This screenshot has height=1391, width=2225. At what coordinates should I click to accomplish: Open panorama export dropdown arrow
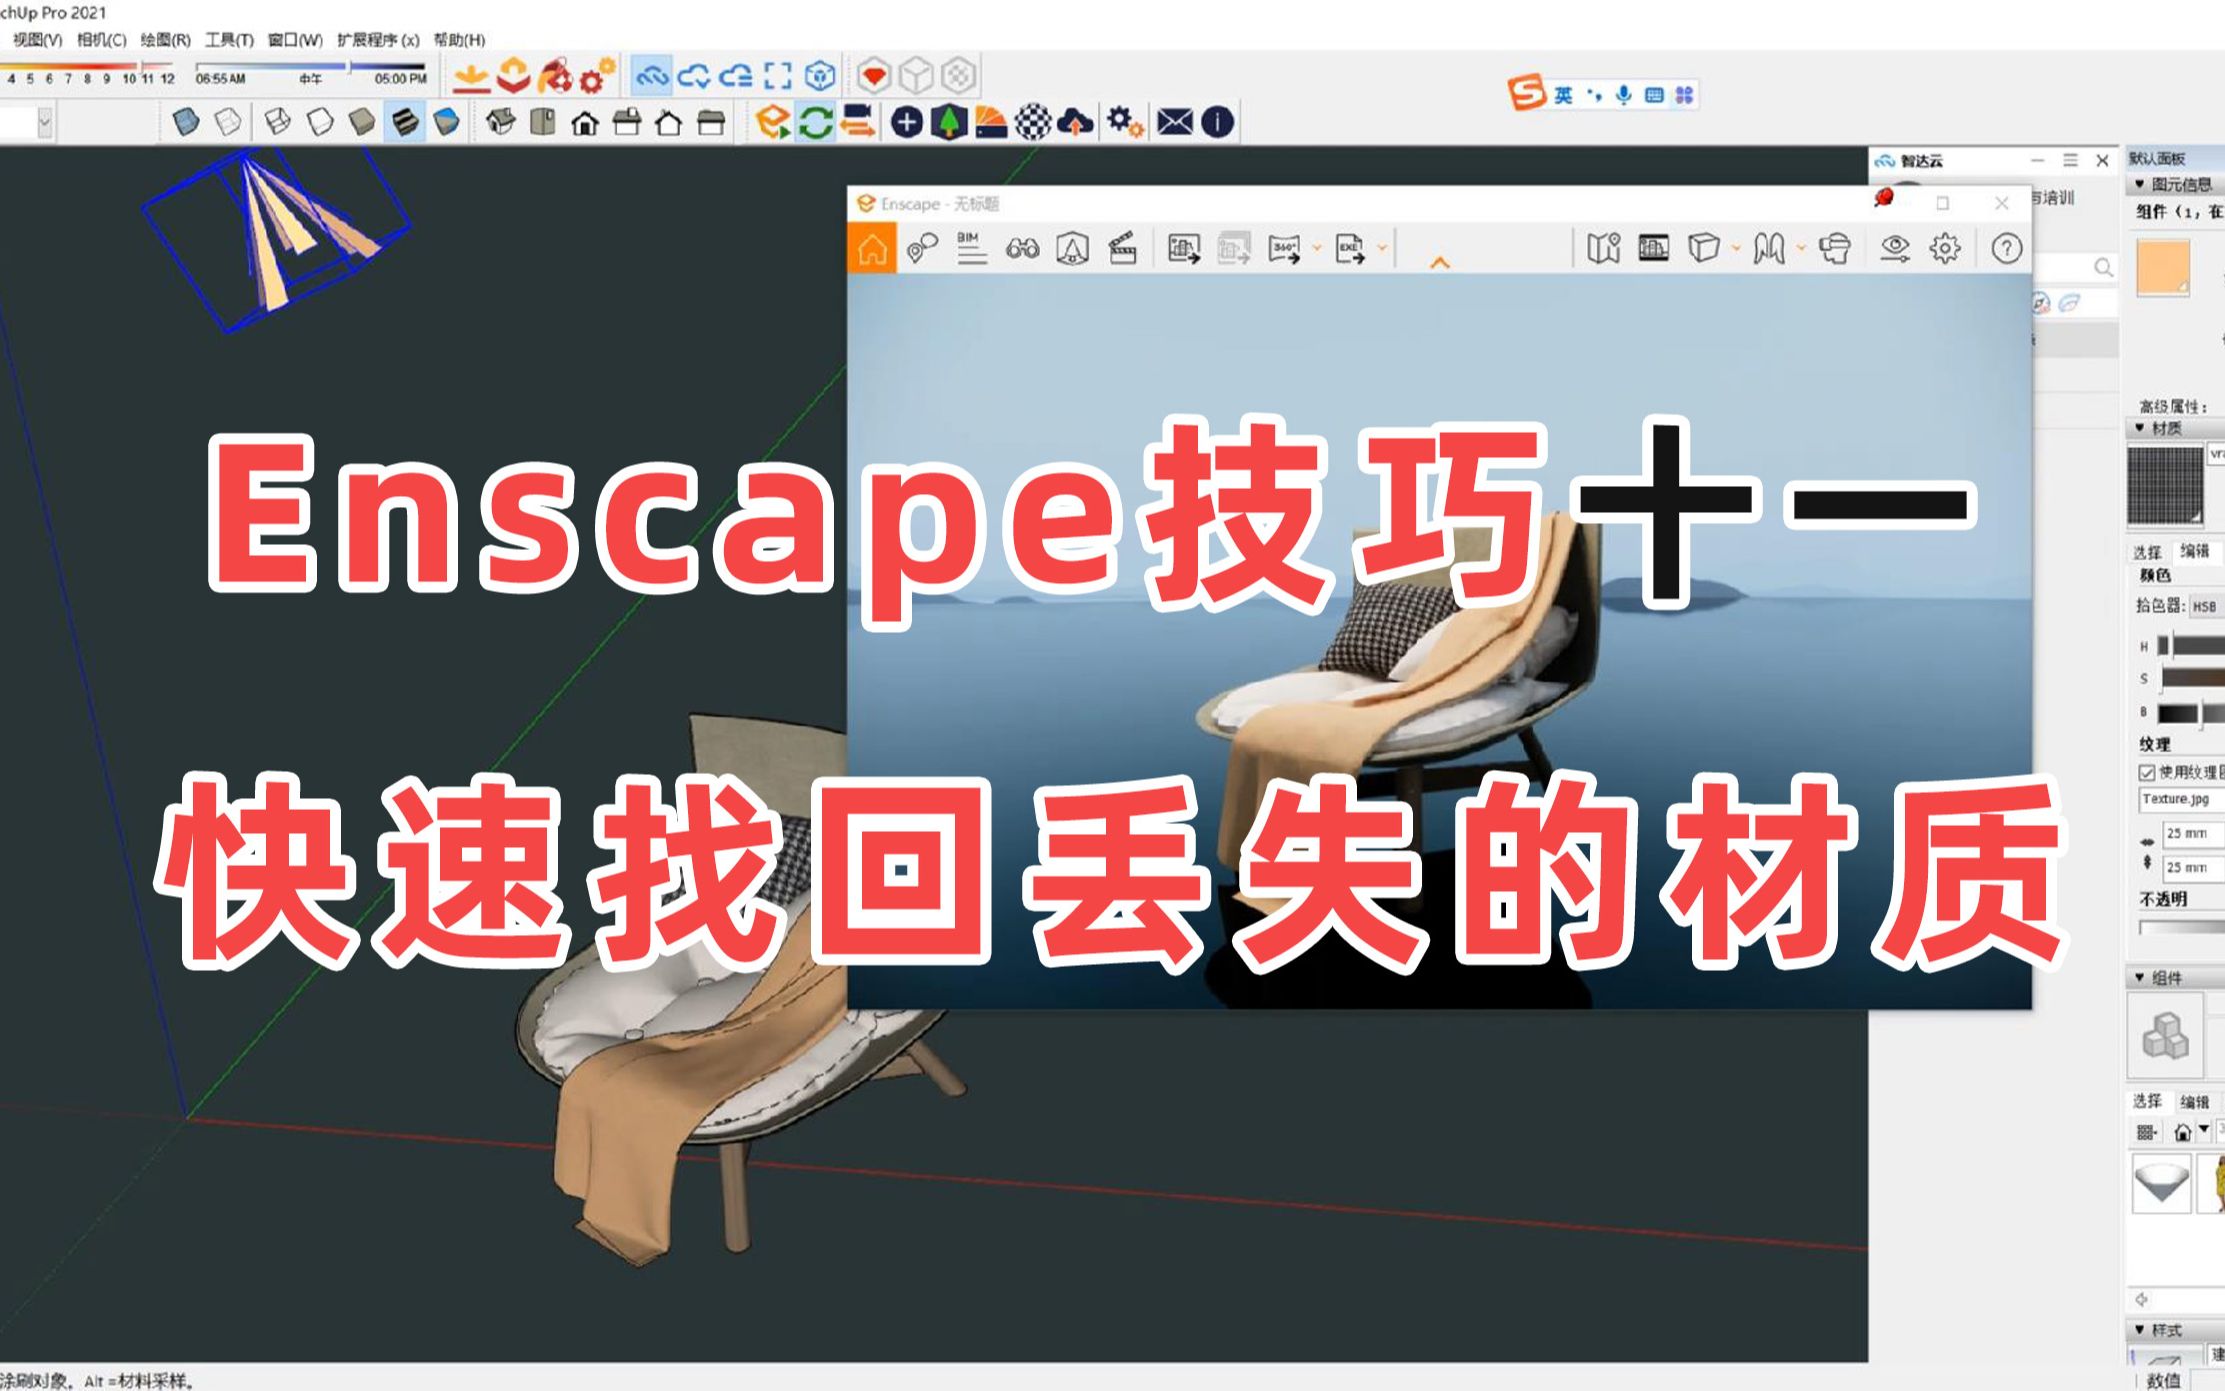point(1317,247)
